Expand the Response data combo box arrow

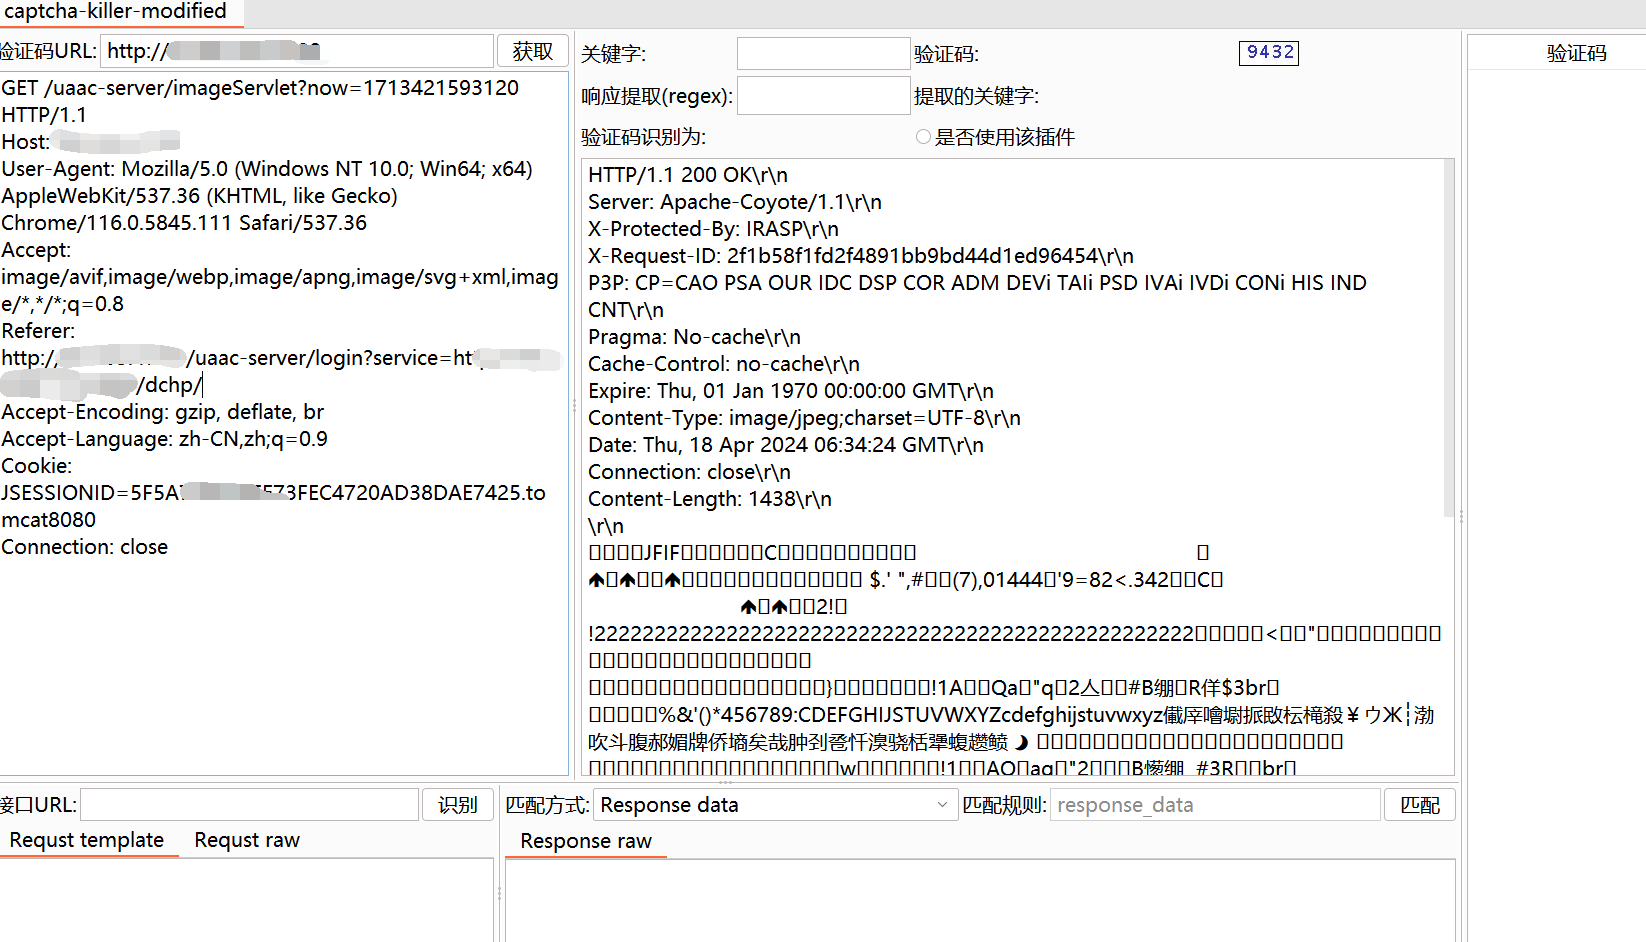[941, 804]
